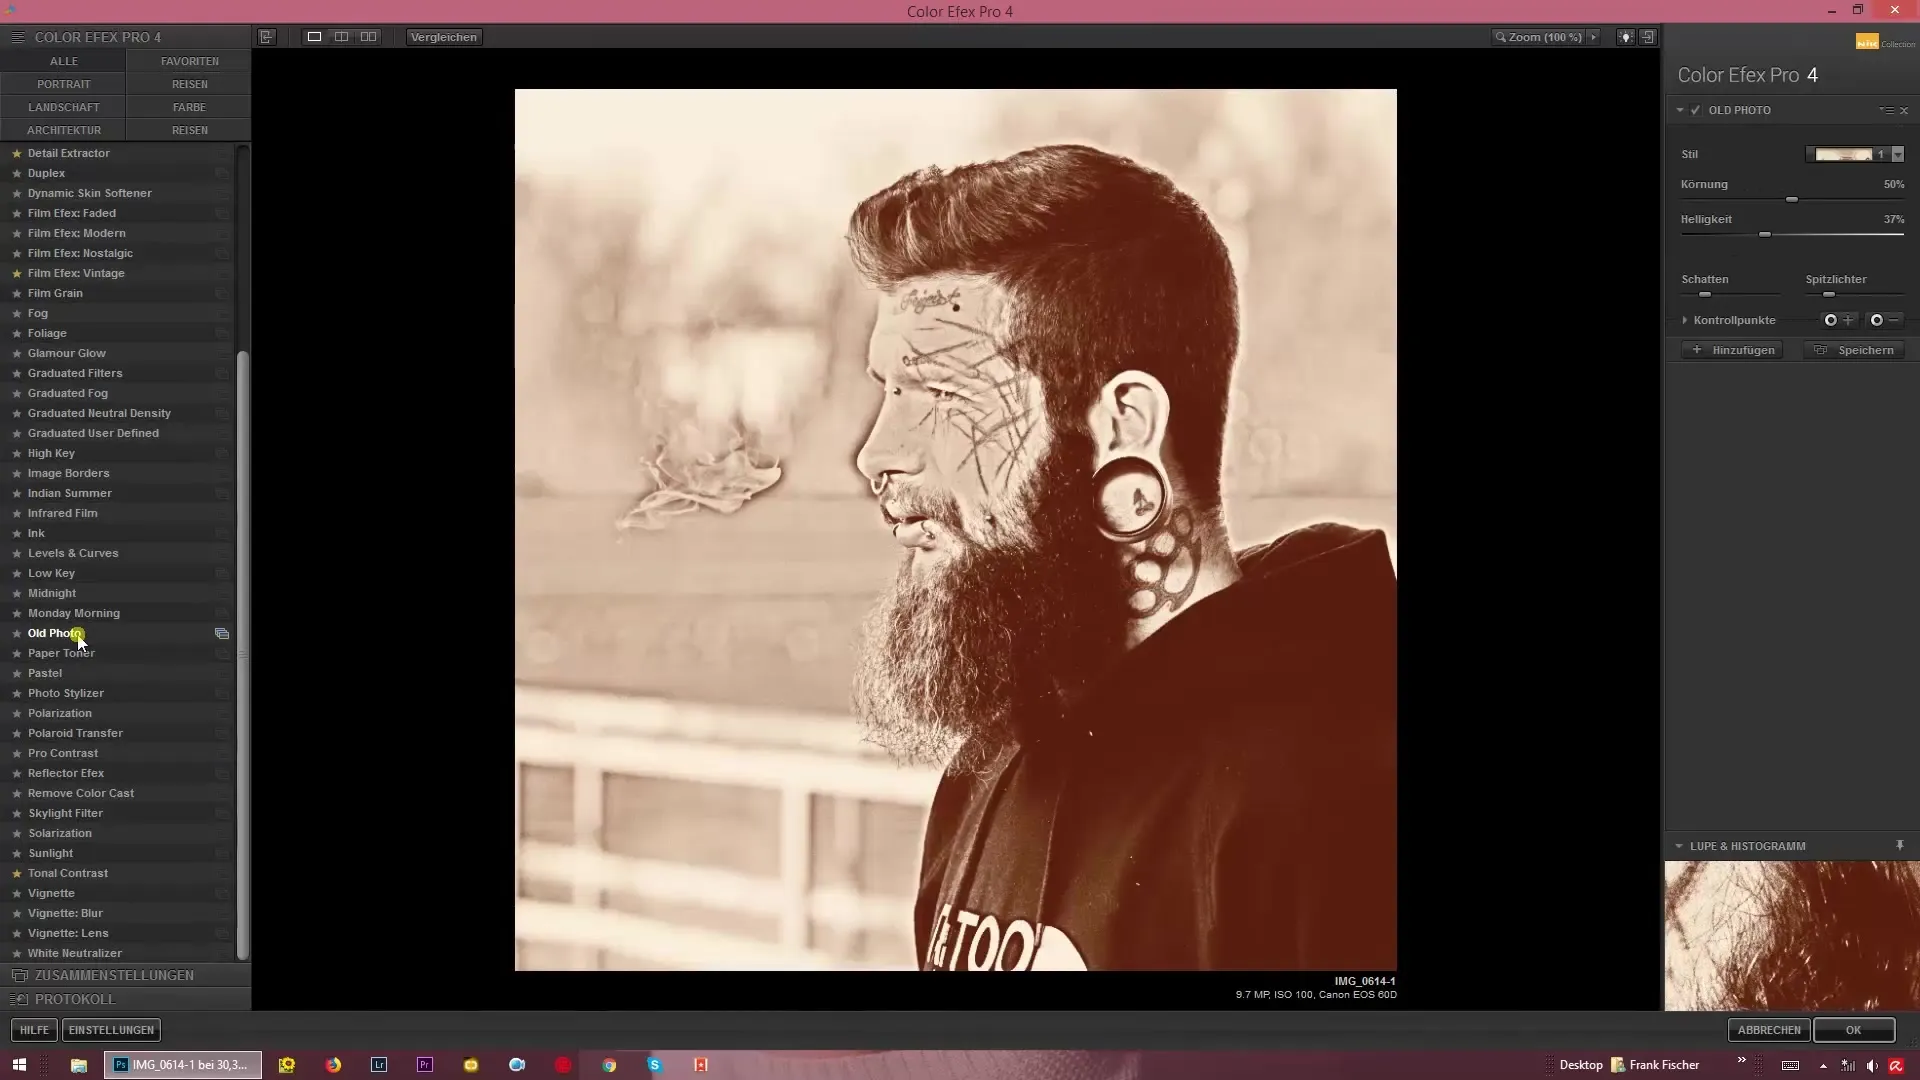Image resolution: width=1920 pixels, height=1080 pixels.
Task: Hide the right adjustment panel icon
Action: [1648, 37]
